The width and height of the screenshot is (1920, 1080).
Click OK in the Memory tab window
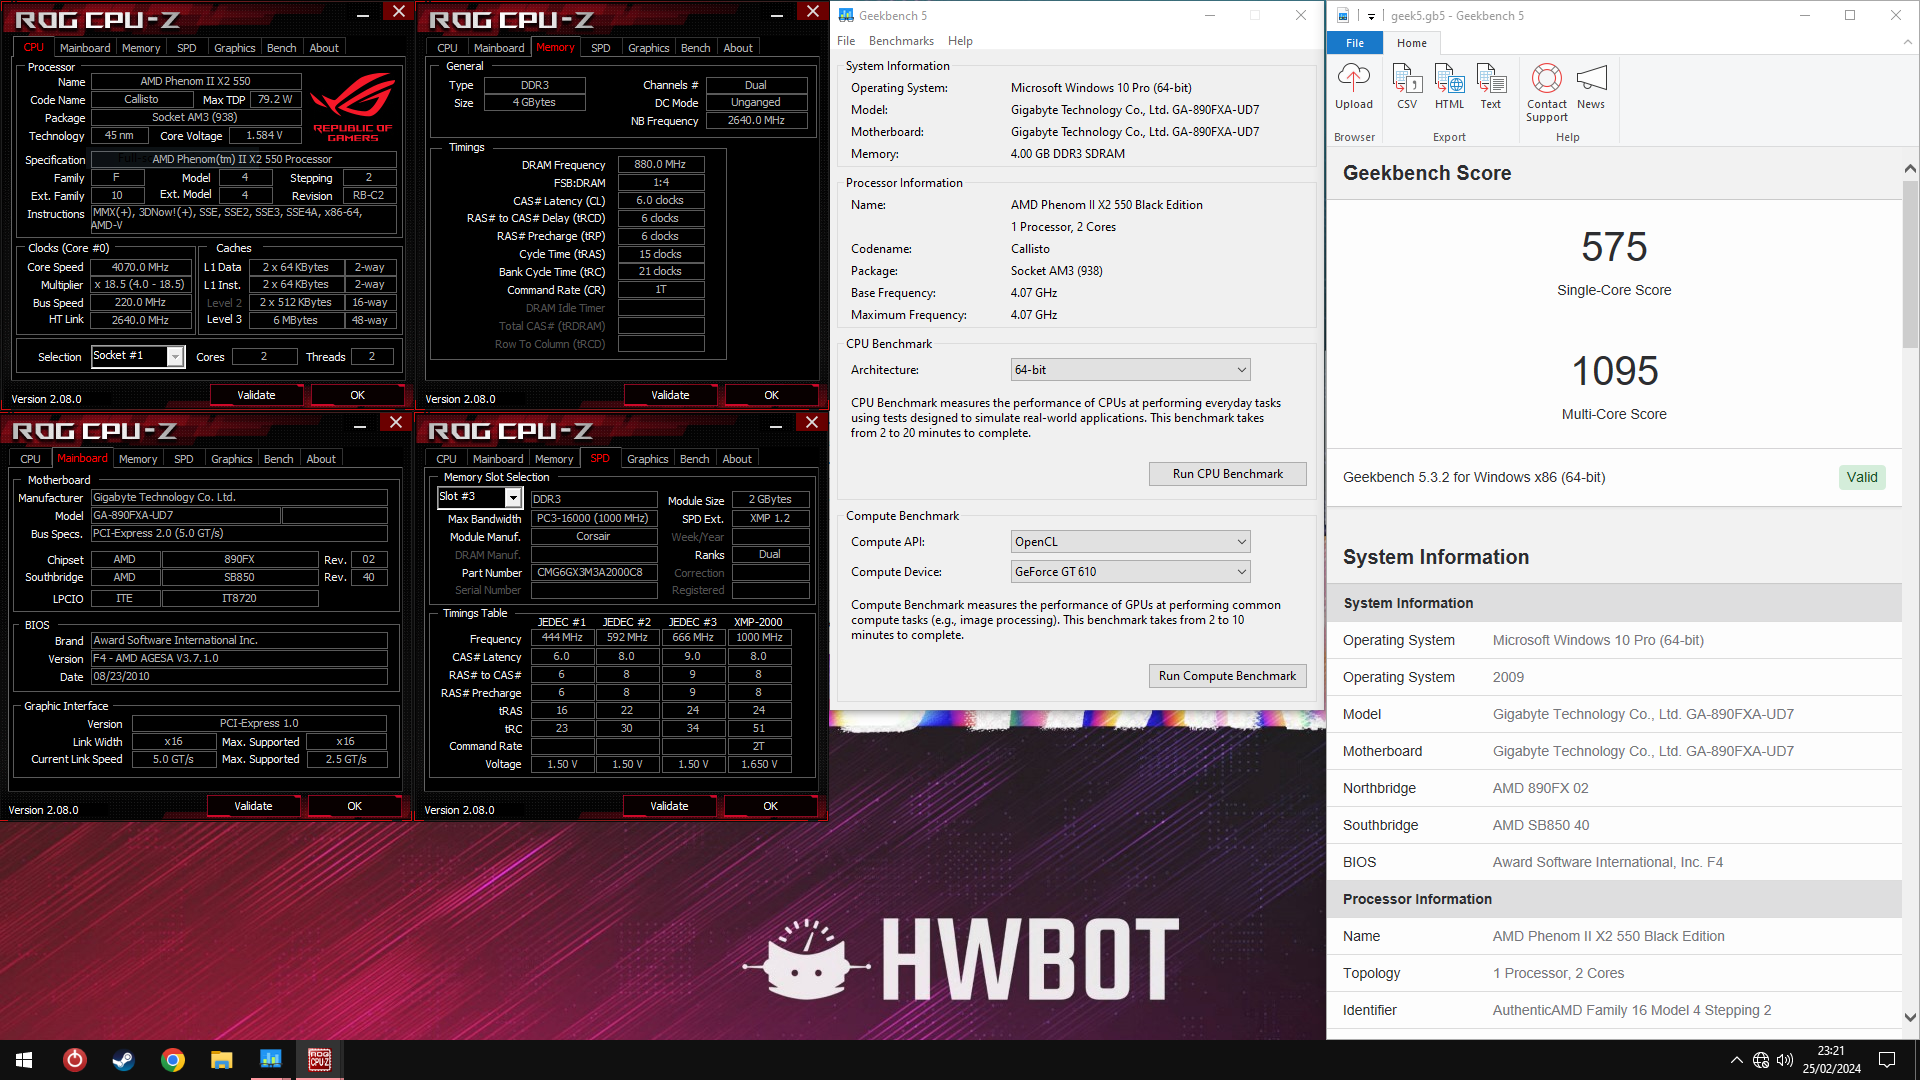click(x=771, y=395)
